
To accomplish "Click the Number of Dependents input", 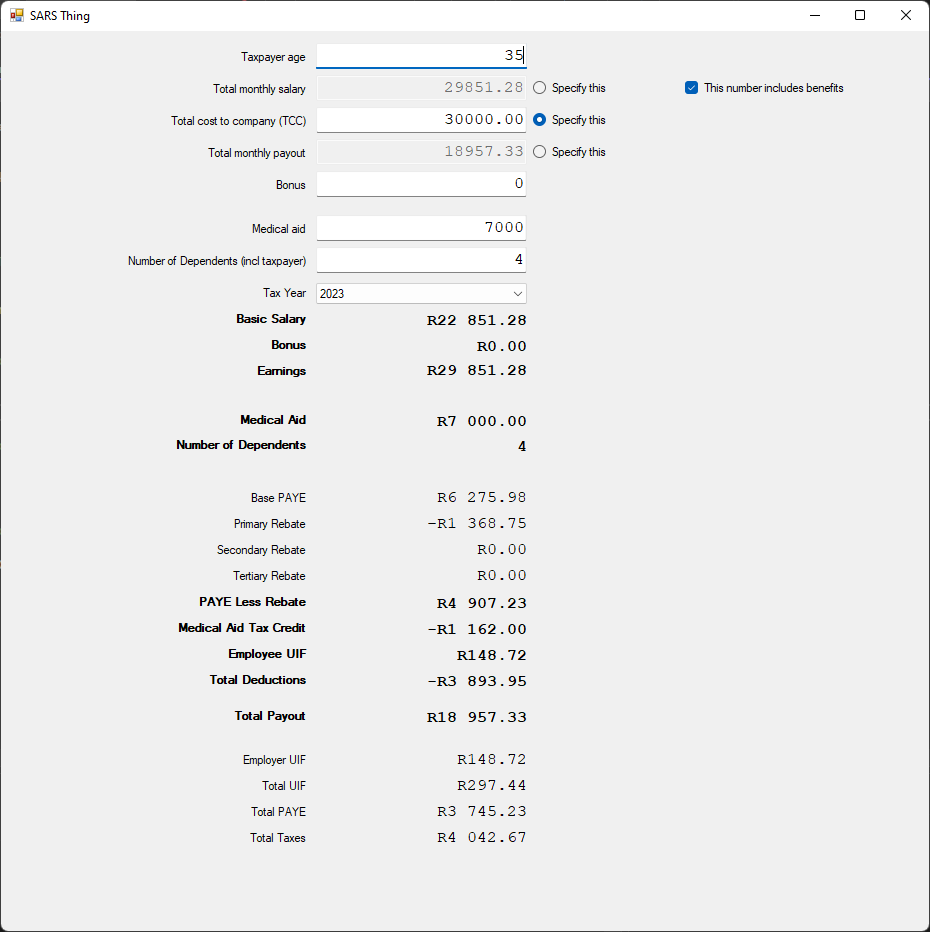I will click(x=420, y=259).
